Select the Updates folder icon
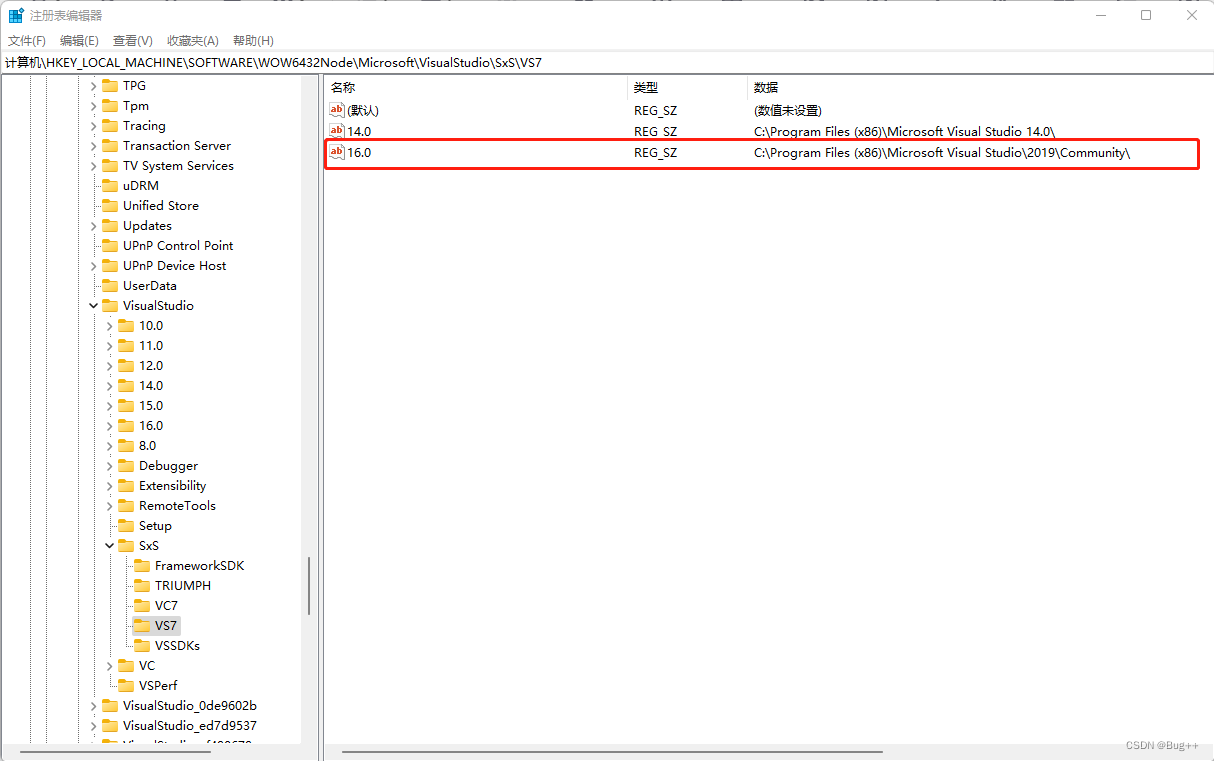This screenshot has width=1214, height=761. (110, 226)
